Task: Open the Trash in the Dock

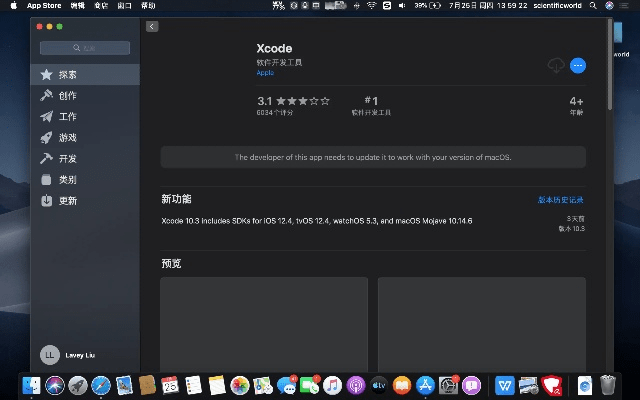Action: [x=608, y=385]
